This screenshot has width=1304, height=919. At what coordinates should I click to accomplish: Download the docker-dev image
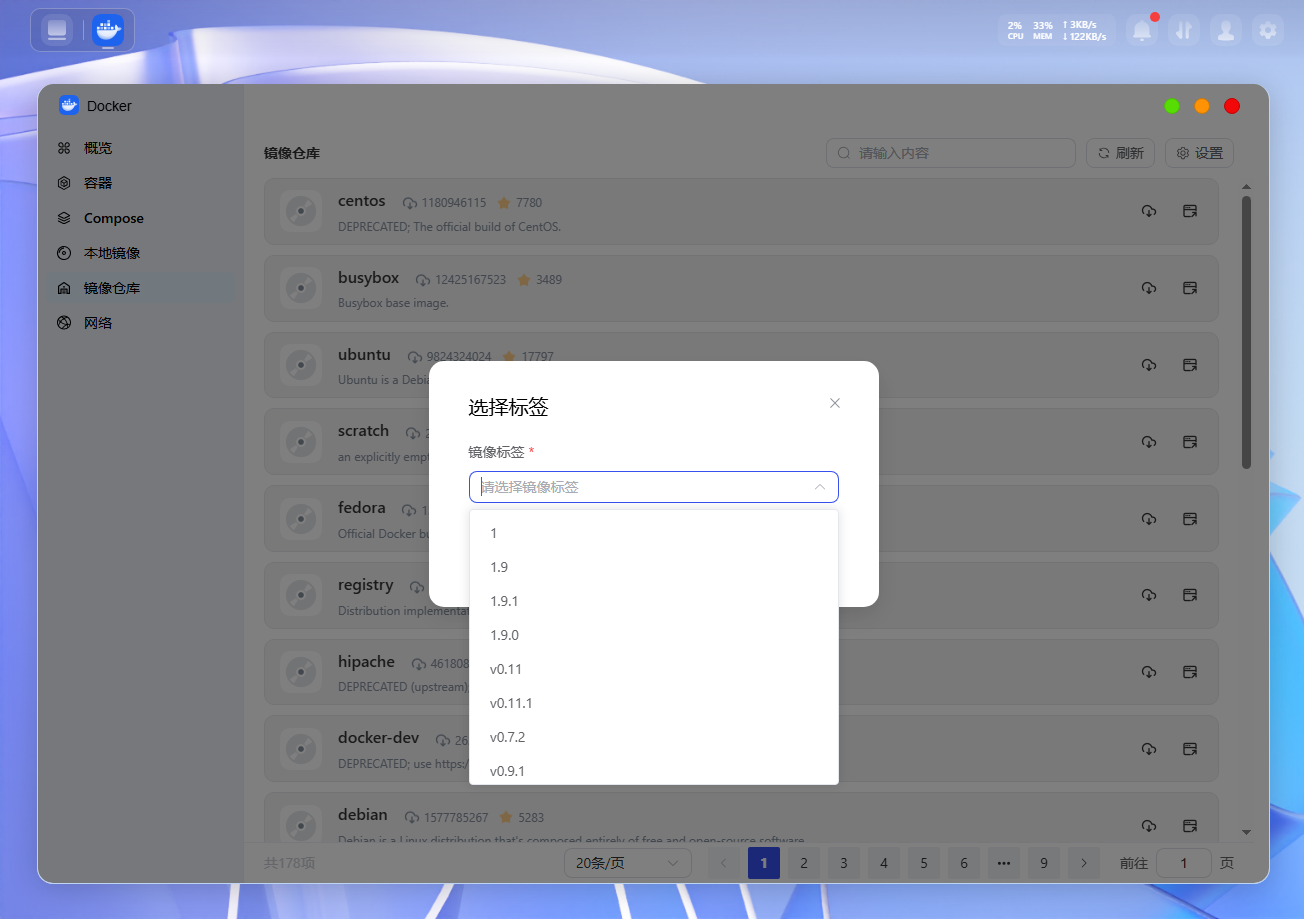[1149, 749]
